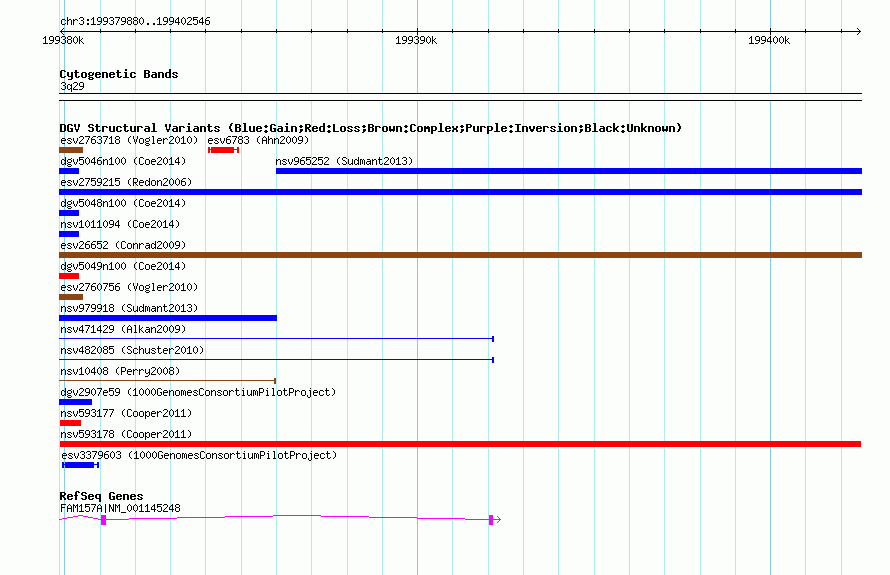Select the nsv10408 (Perry2008) thin brown line
The height and width of the screenshot is (575, 890).
167,381
